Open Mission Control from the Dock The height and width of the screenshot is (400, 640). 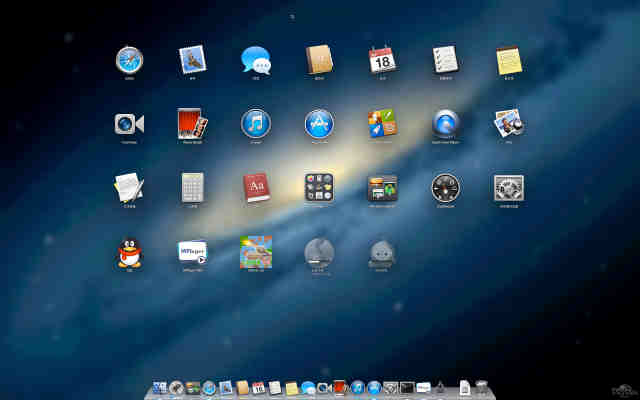[193, 388]
